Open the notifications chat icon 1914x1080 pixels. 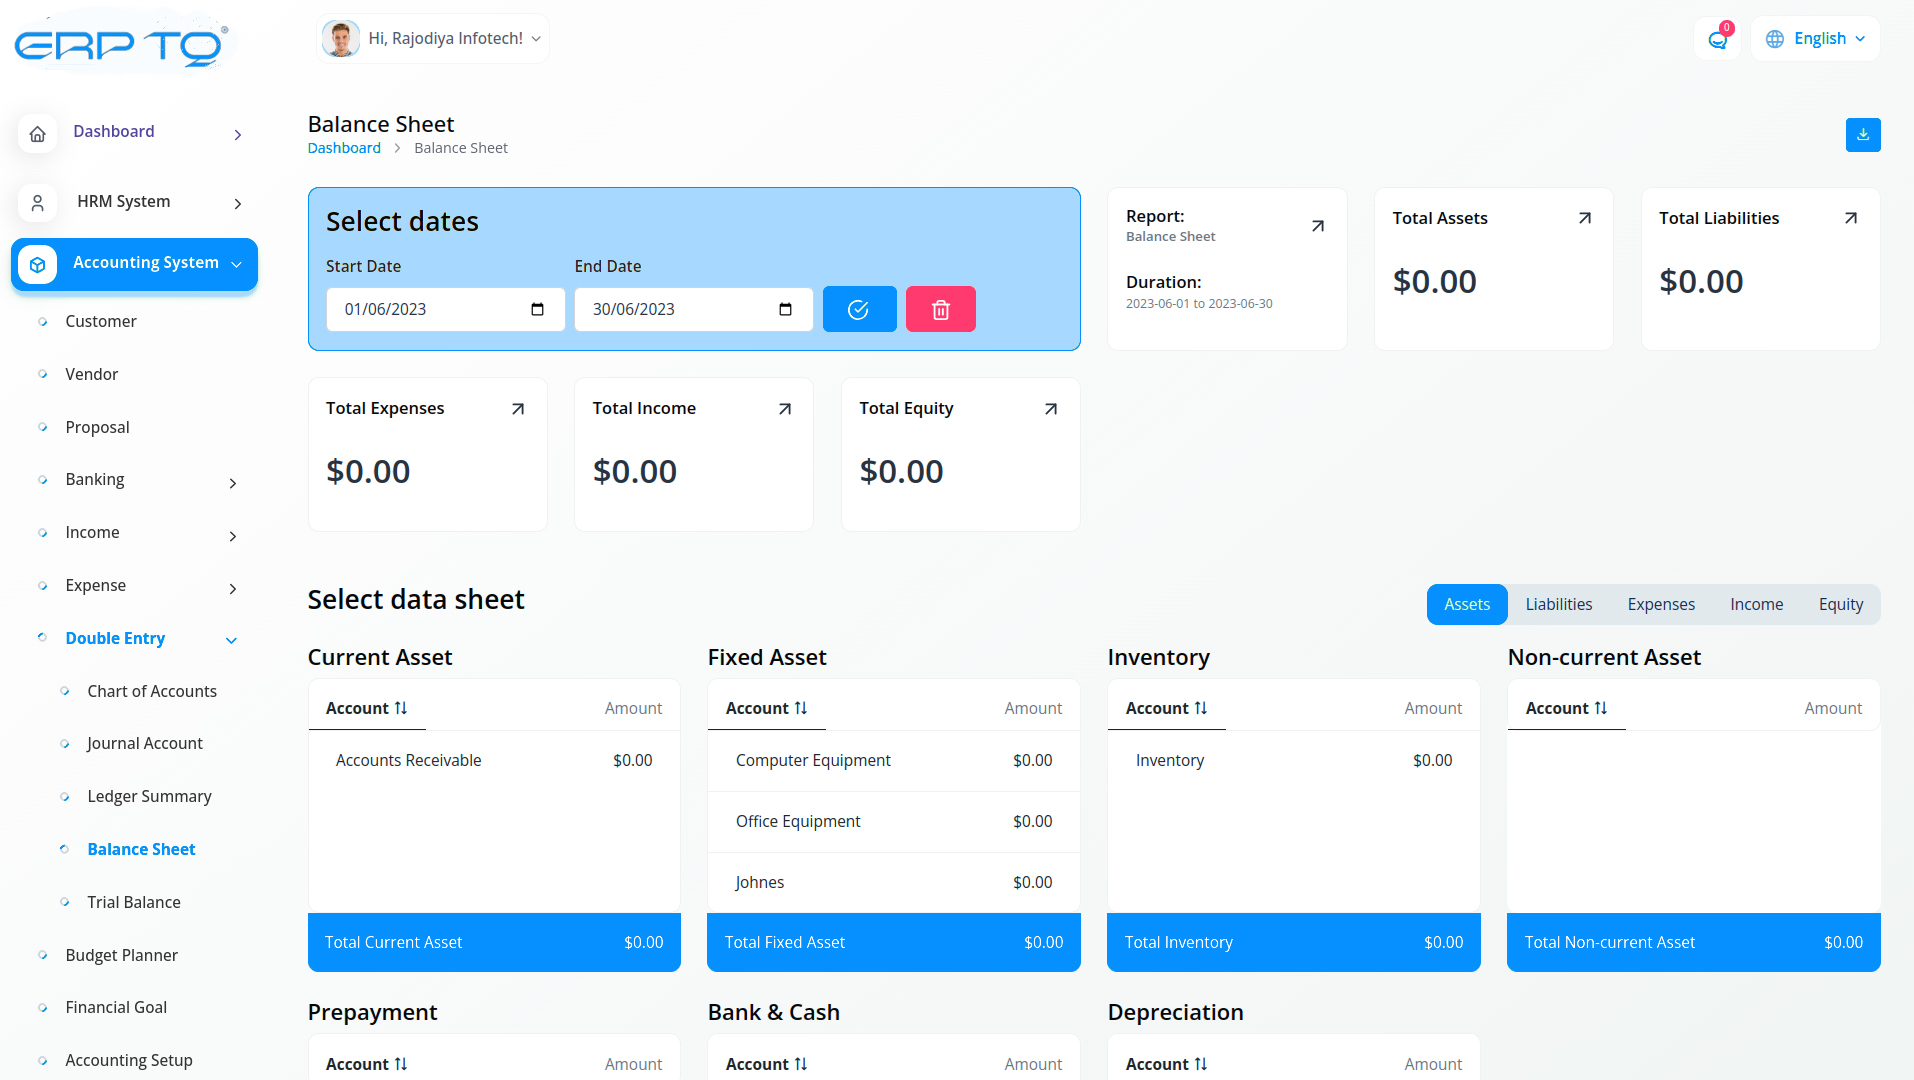click(1717, 40)
